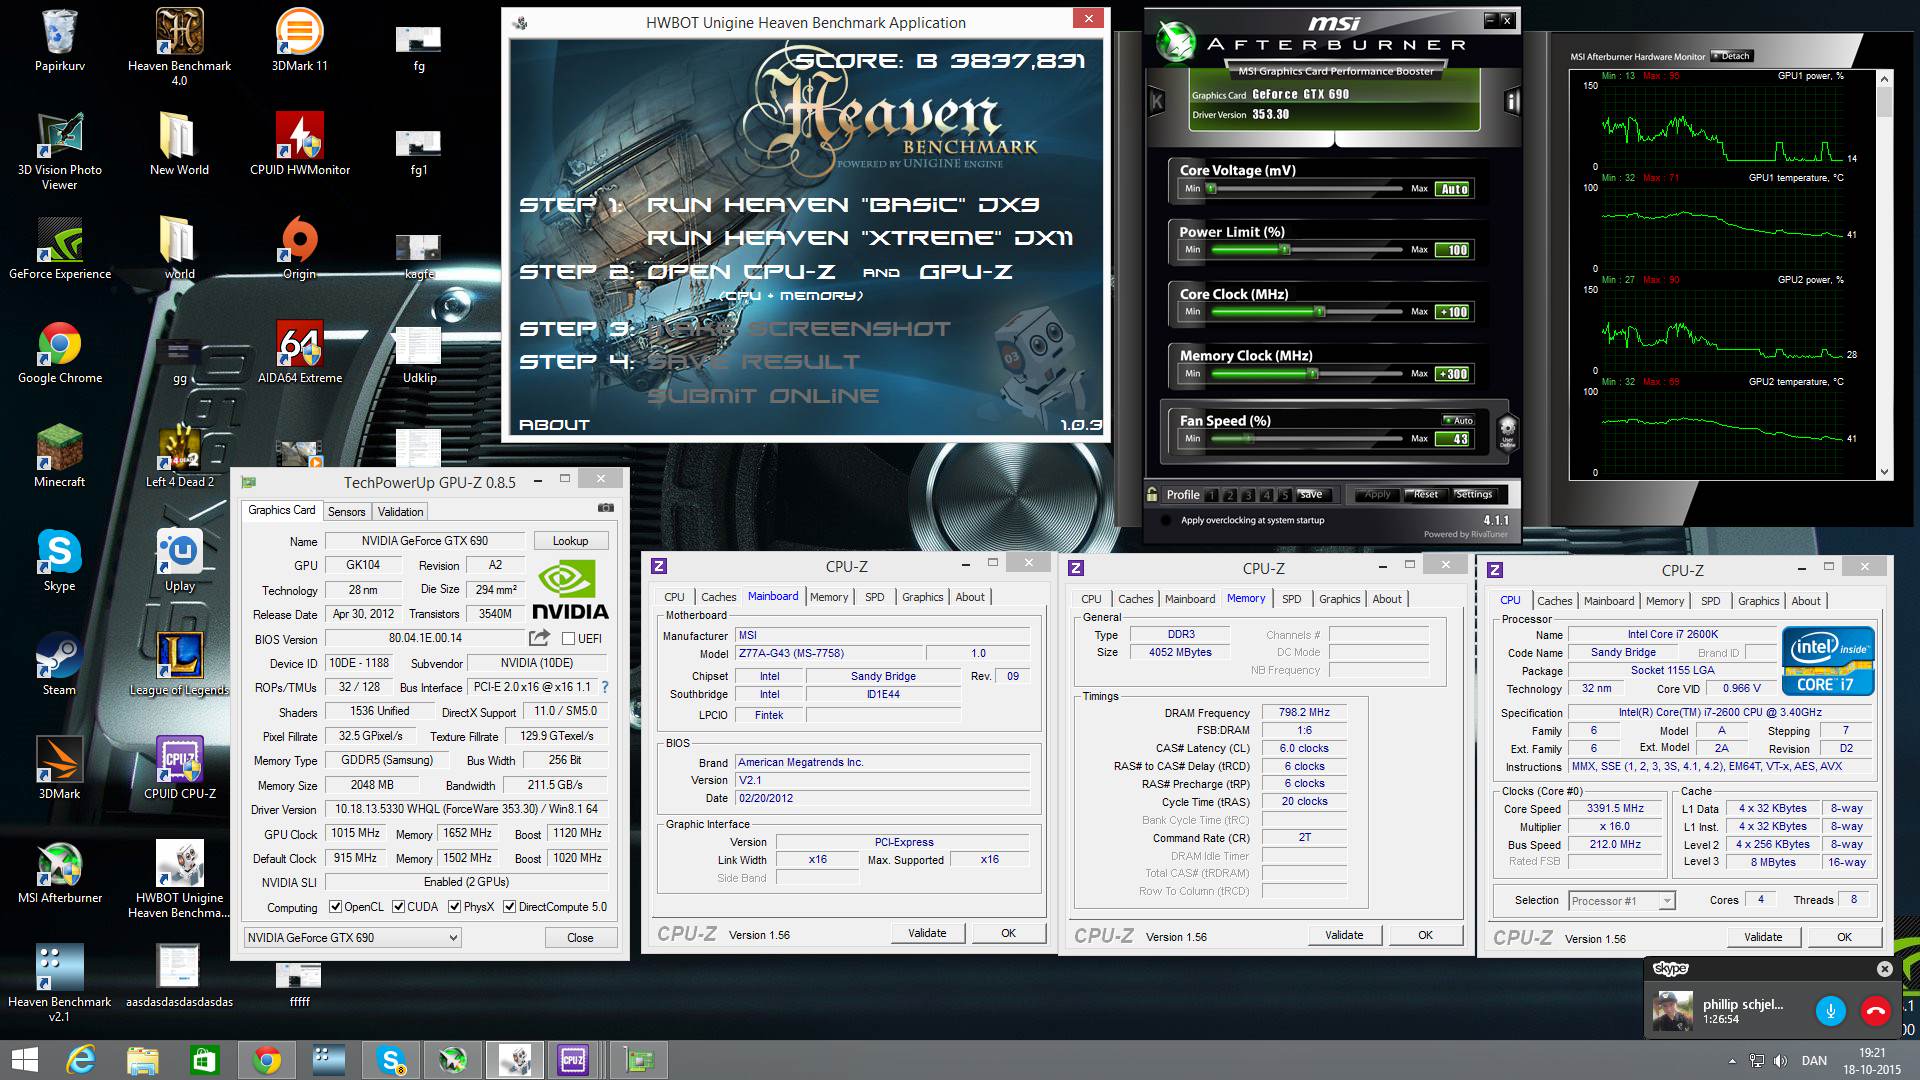Screen dimensions: 1920x1080
Task: Click the User Define fan gear icon
Action: (1507, 434)
